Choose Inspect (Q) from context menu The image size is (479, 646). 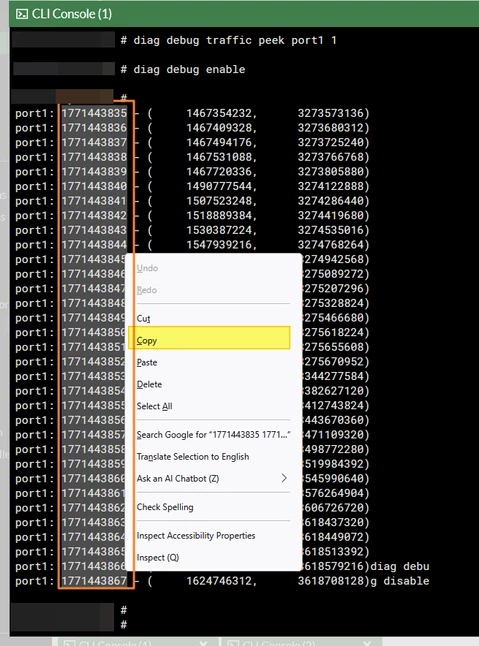pos(158,557)
